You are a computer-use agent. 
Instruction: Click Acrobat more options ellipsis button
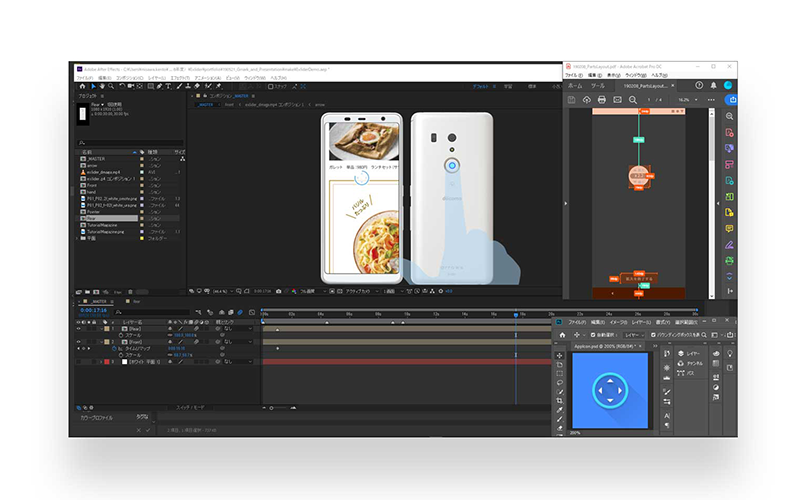(711, 100)
